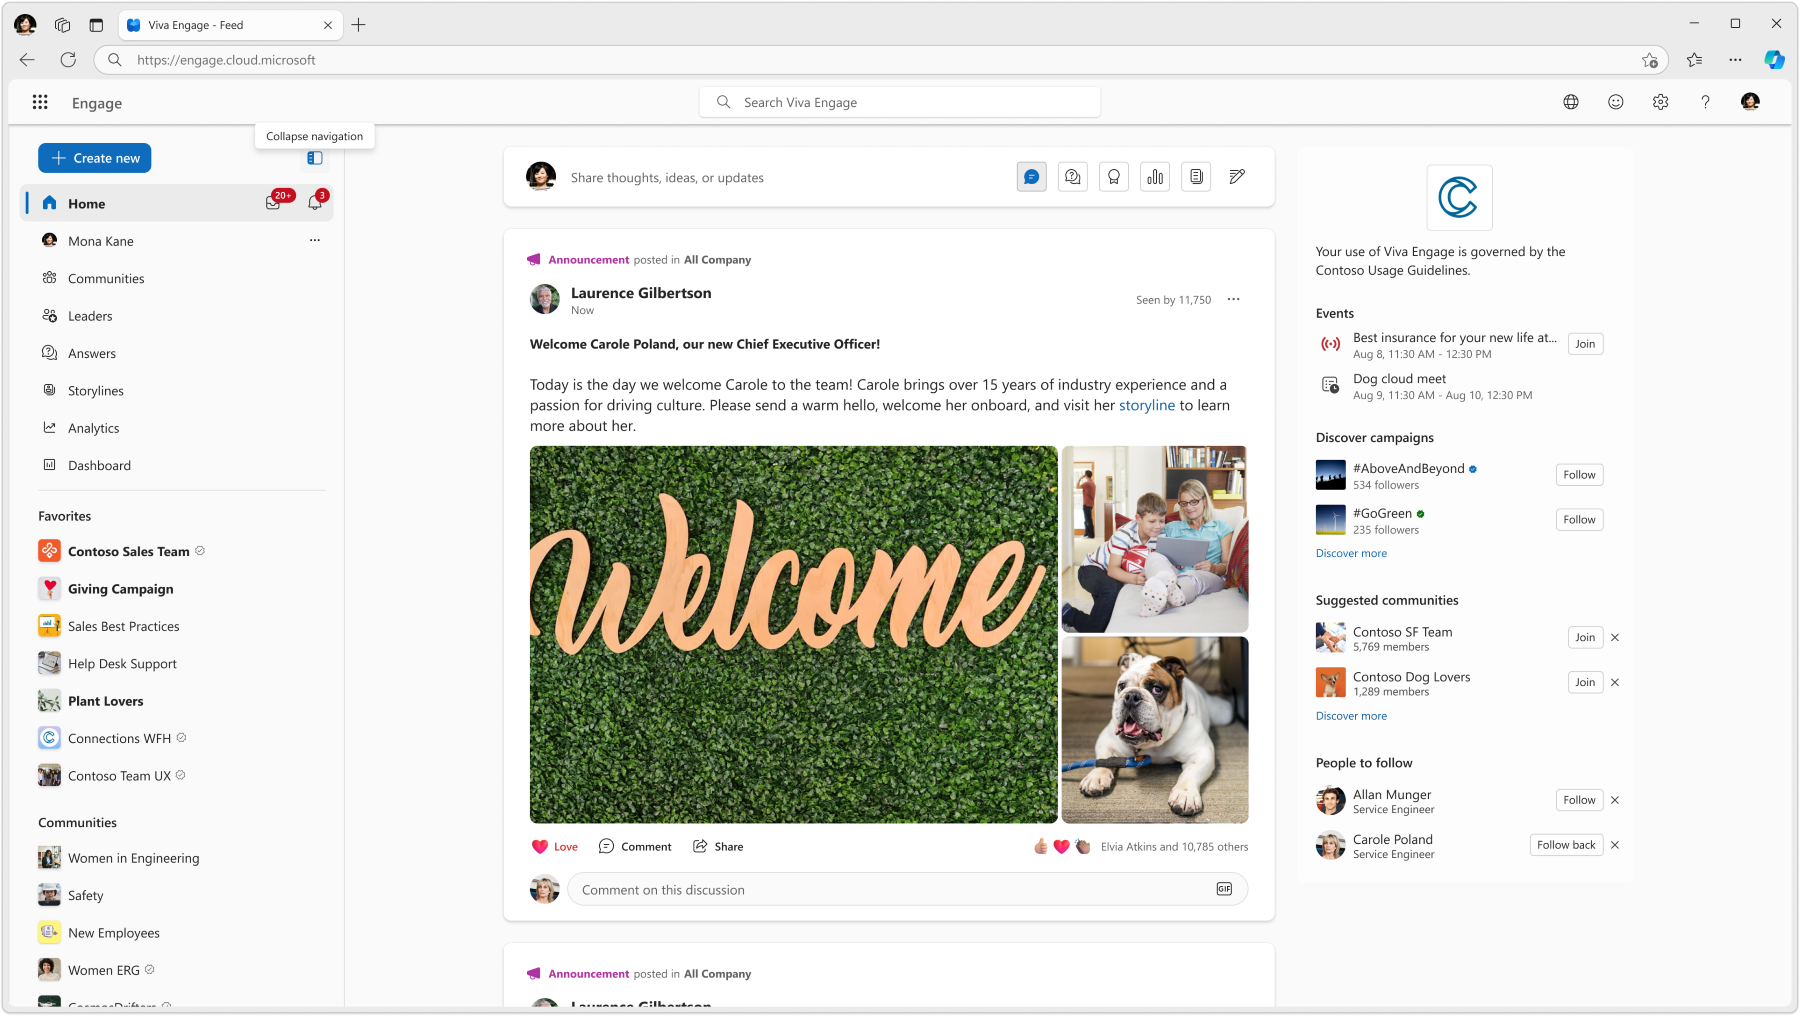Viewport: 1800px width, 1016px height.
Task: Open Leaders in the navigation
Action: (x=177, y=316)
